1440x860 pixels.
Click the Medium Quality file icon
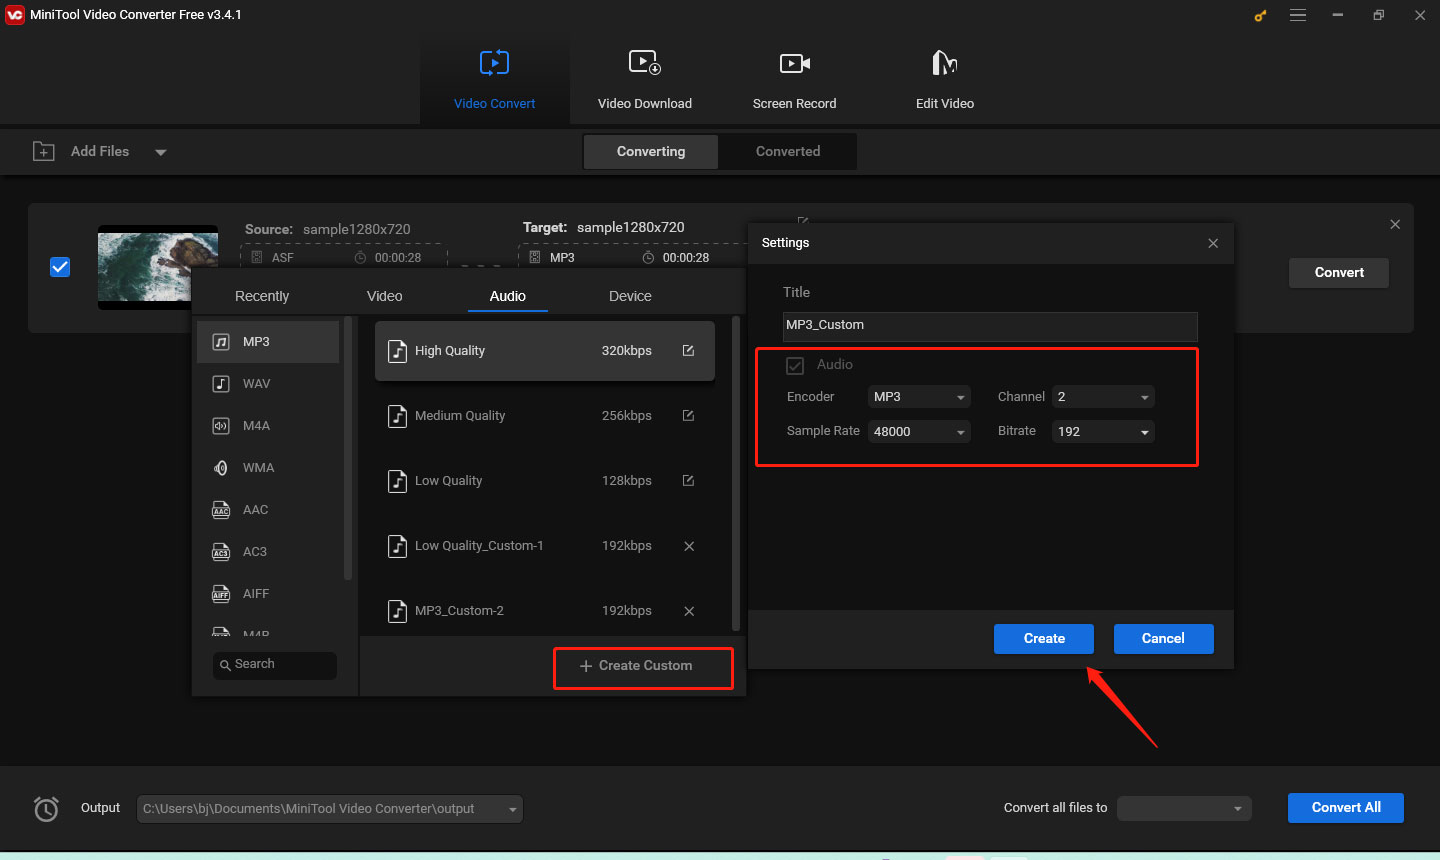[x=397, y=416]
